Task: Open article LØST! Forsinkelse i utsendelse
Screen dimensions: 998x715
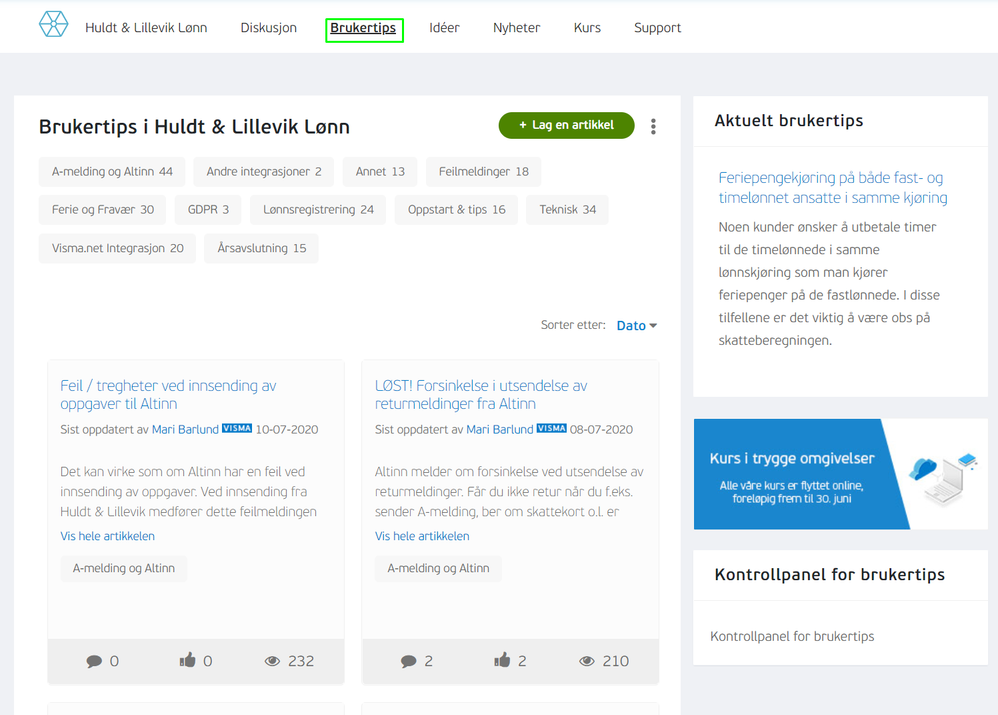Action: coord(481,395)
